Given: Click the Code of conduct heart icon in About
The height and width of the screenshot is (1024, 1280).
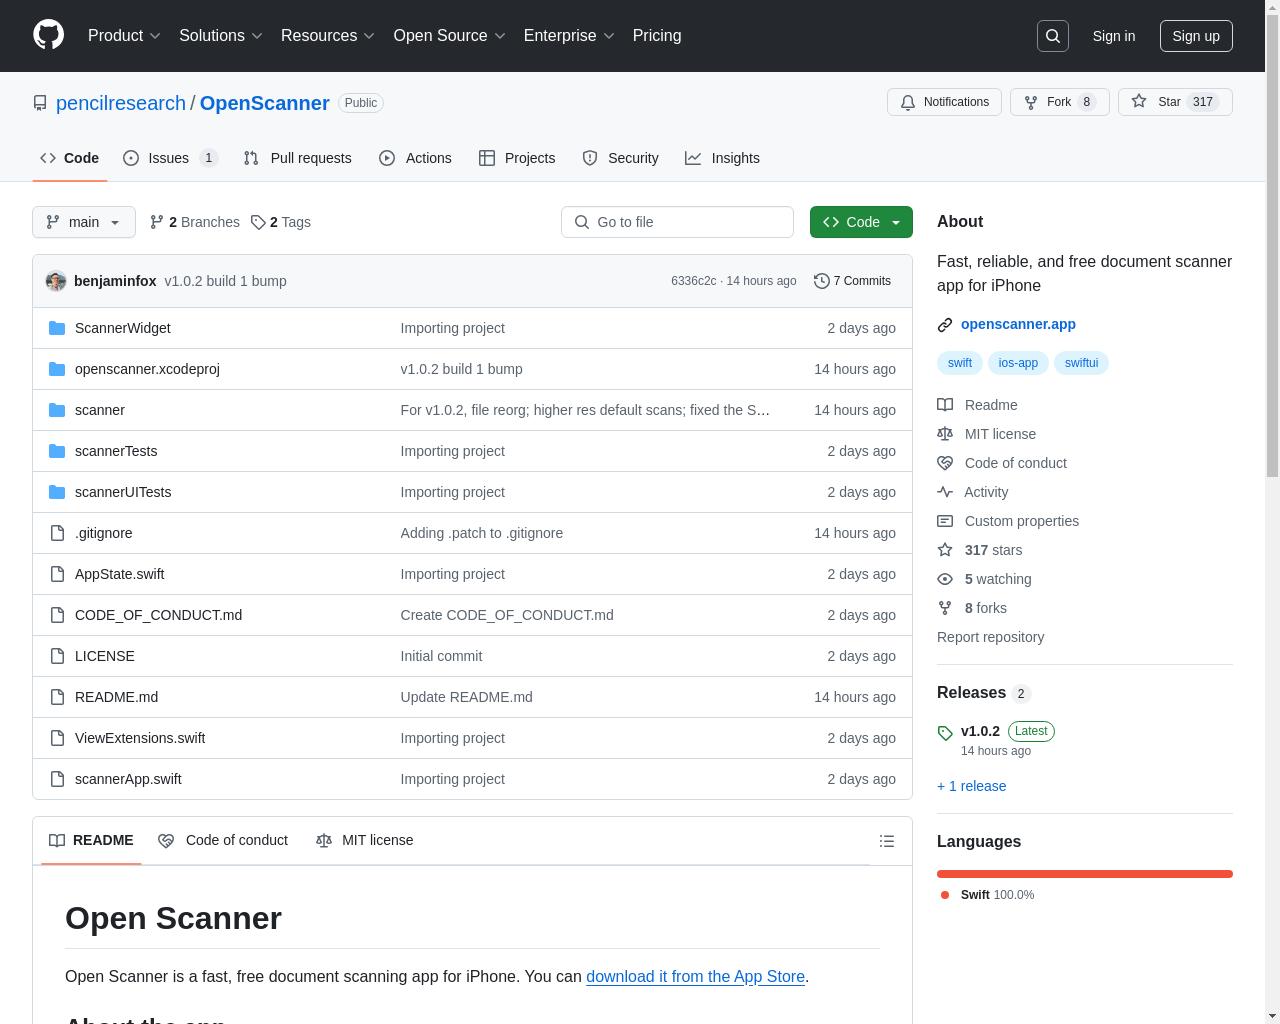Looking at the screenshot, I should click(945, 463).
